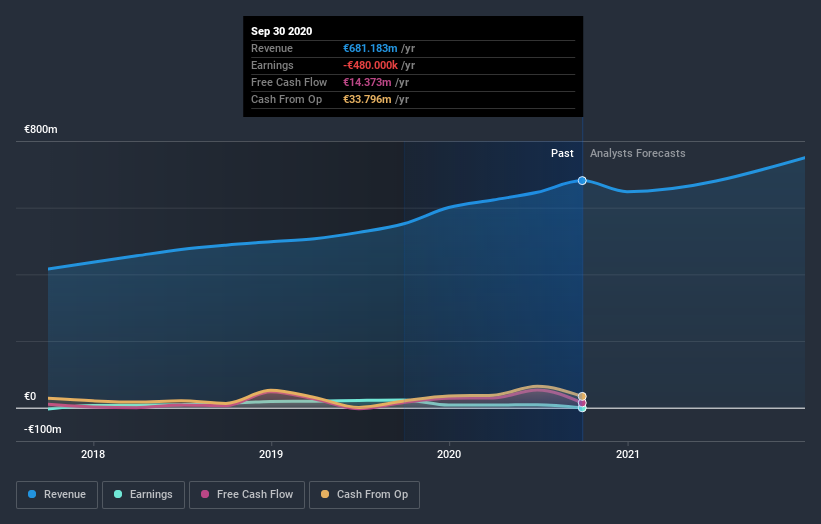Click the -€100m y-axis label

pos(42,429)
